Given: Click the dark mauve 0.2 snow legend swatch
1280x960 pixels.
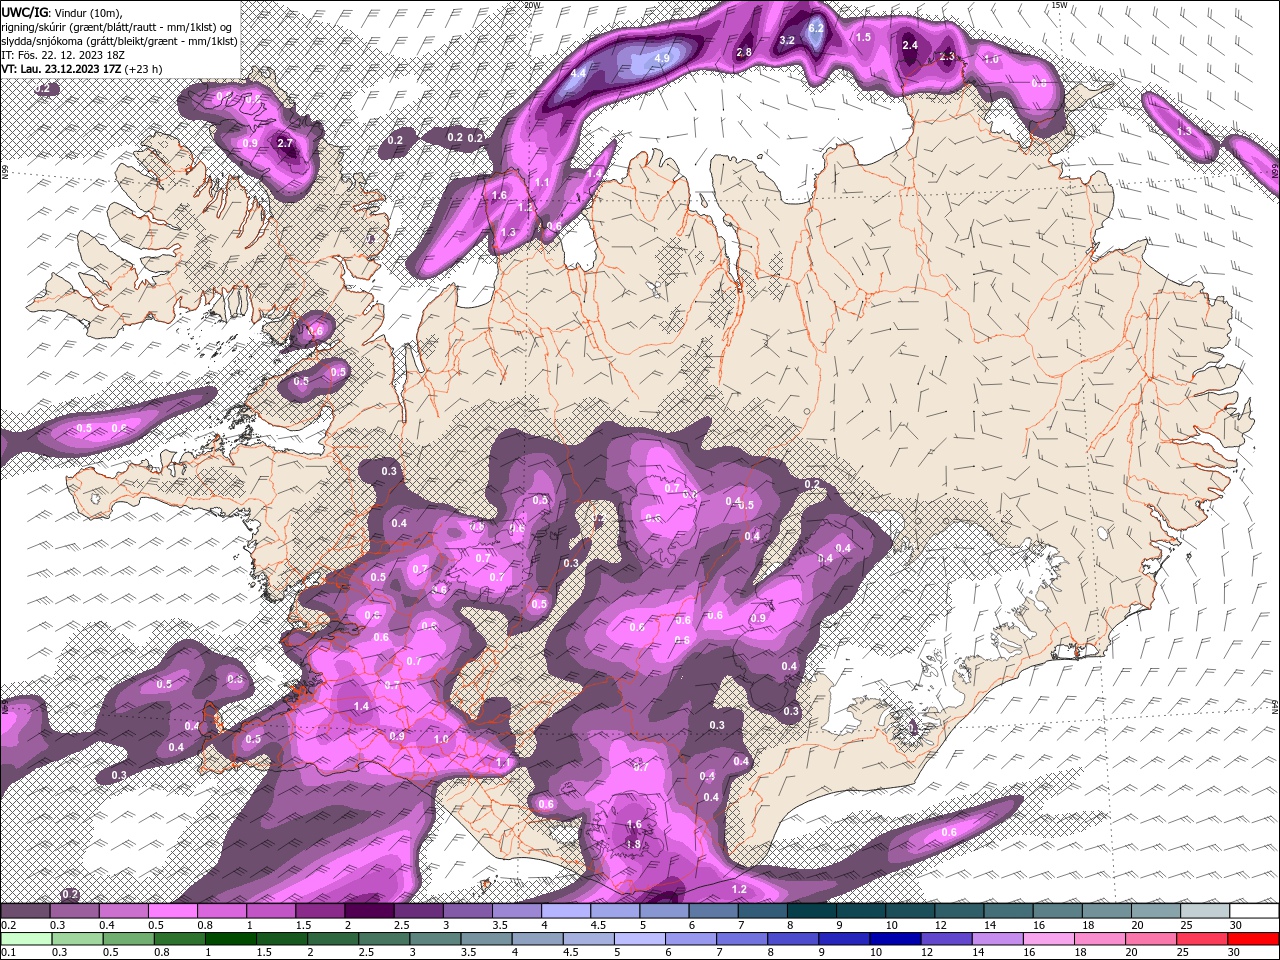Looking at the screenshot, I should (25, 911).
